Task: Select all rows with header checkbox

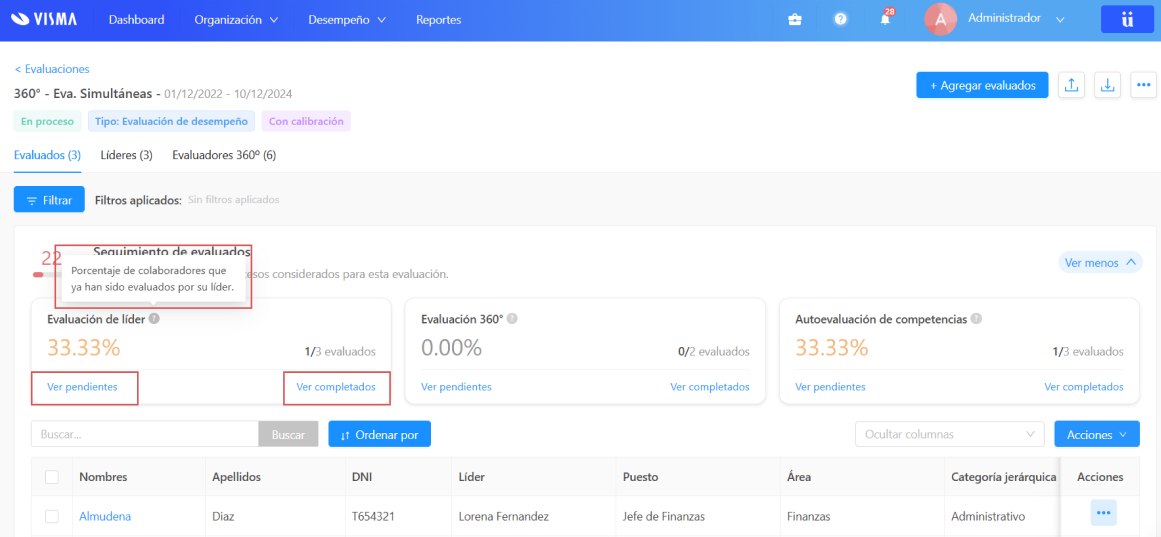Action: [x=52, y=477]
